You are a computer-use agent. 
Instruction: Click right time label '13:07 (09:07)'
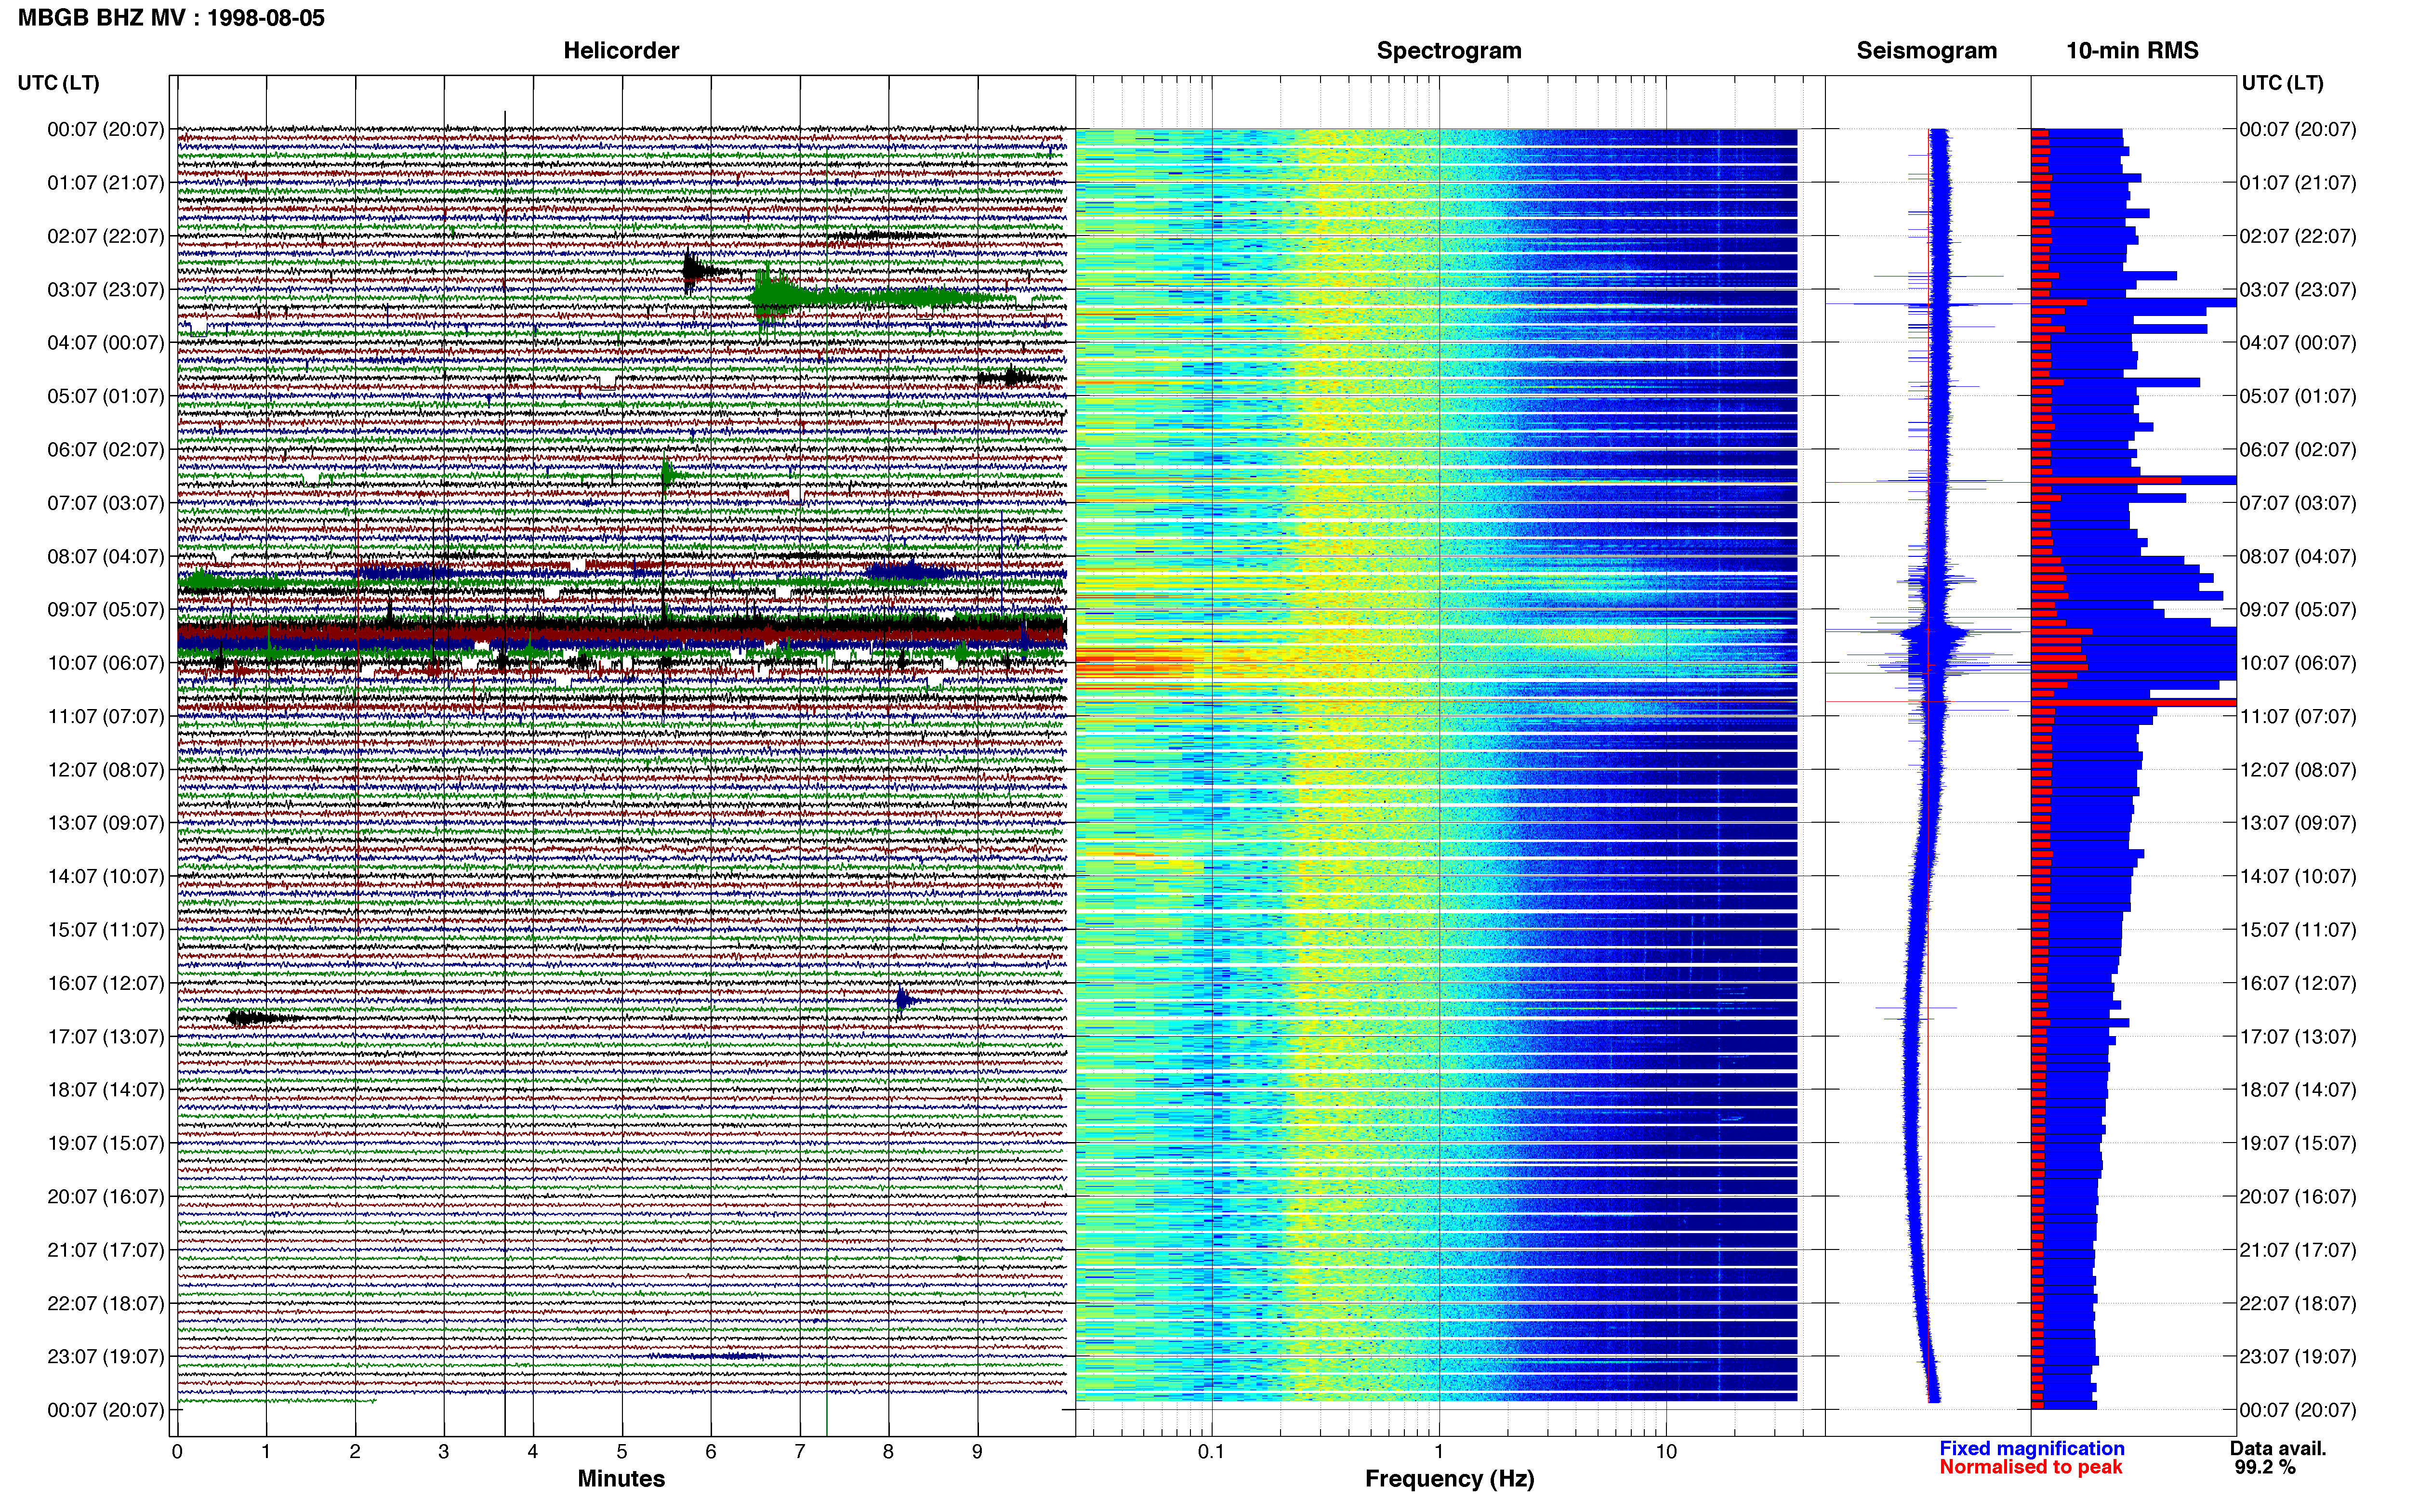[x=2297, y=823]
